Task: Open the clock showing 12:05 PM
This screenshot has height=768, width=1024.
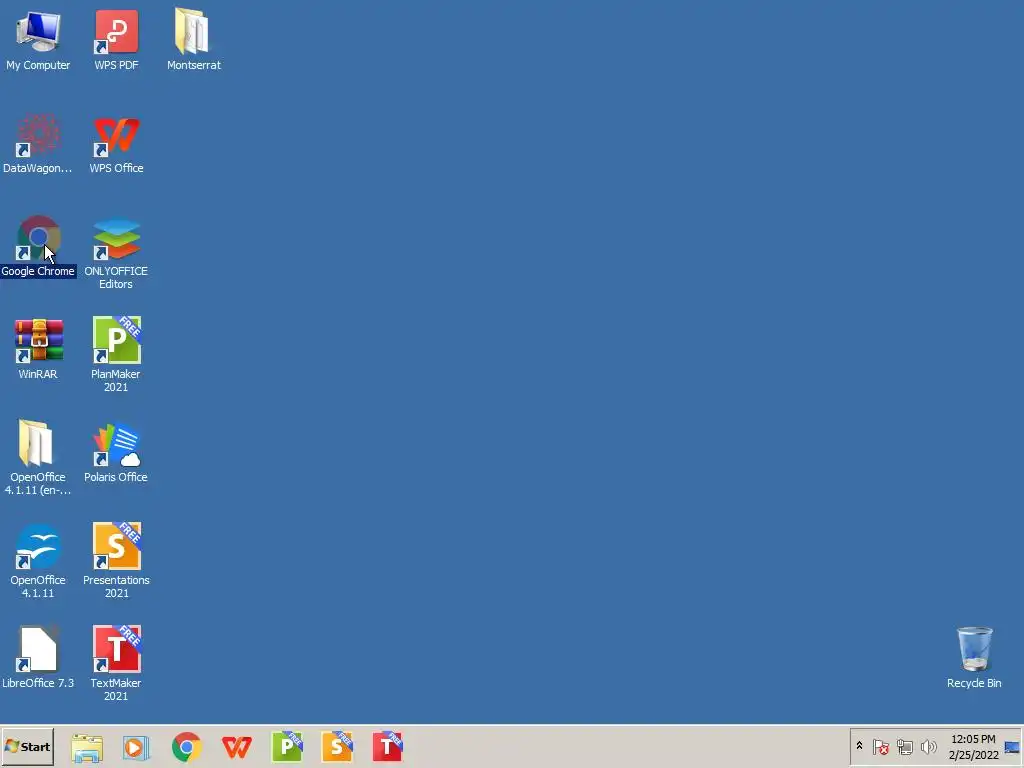Action: coord(973,746)
